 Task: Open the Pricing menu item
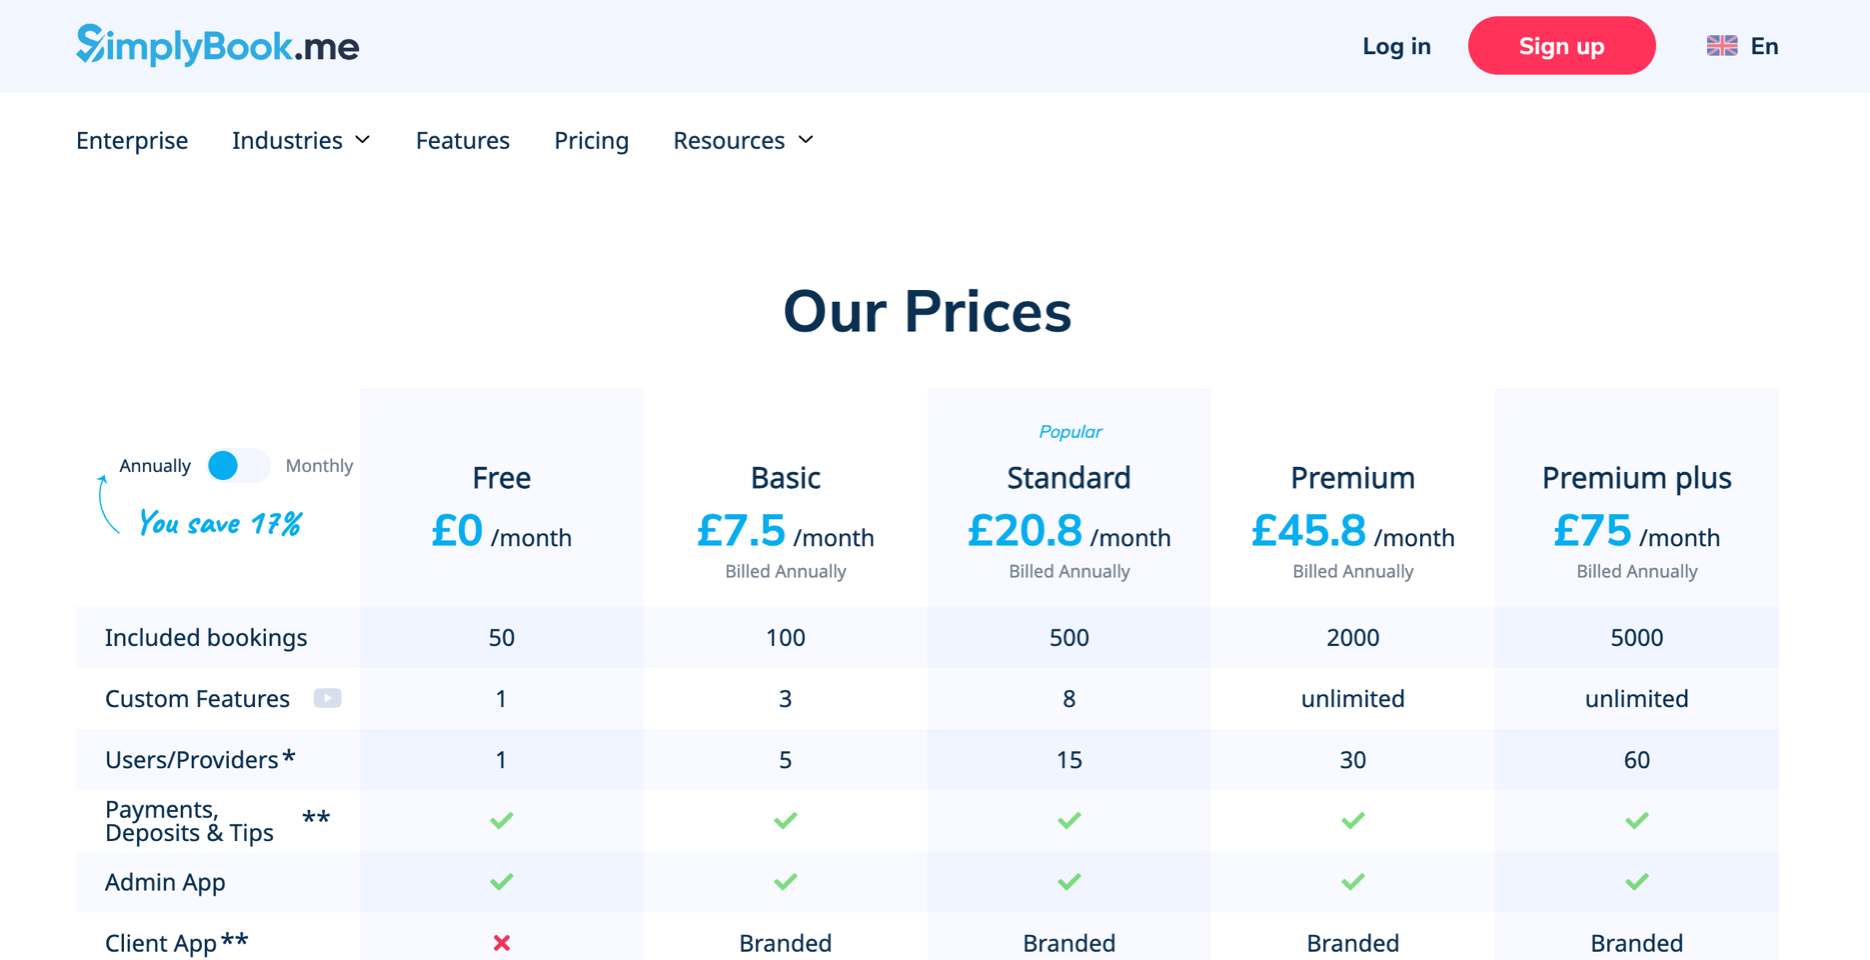tap(591, 141)
